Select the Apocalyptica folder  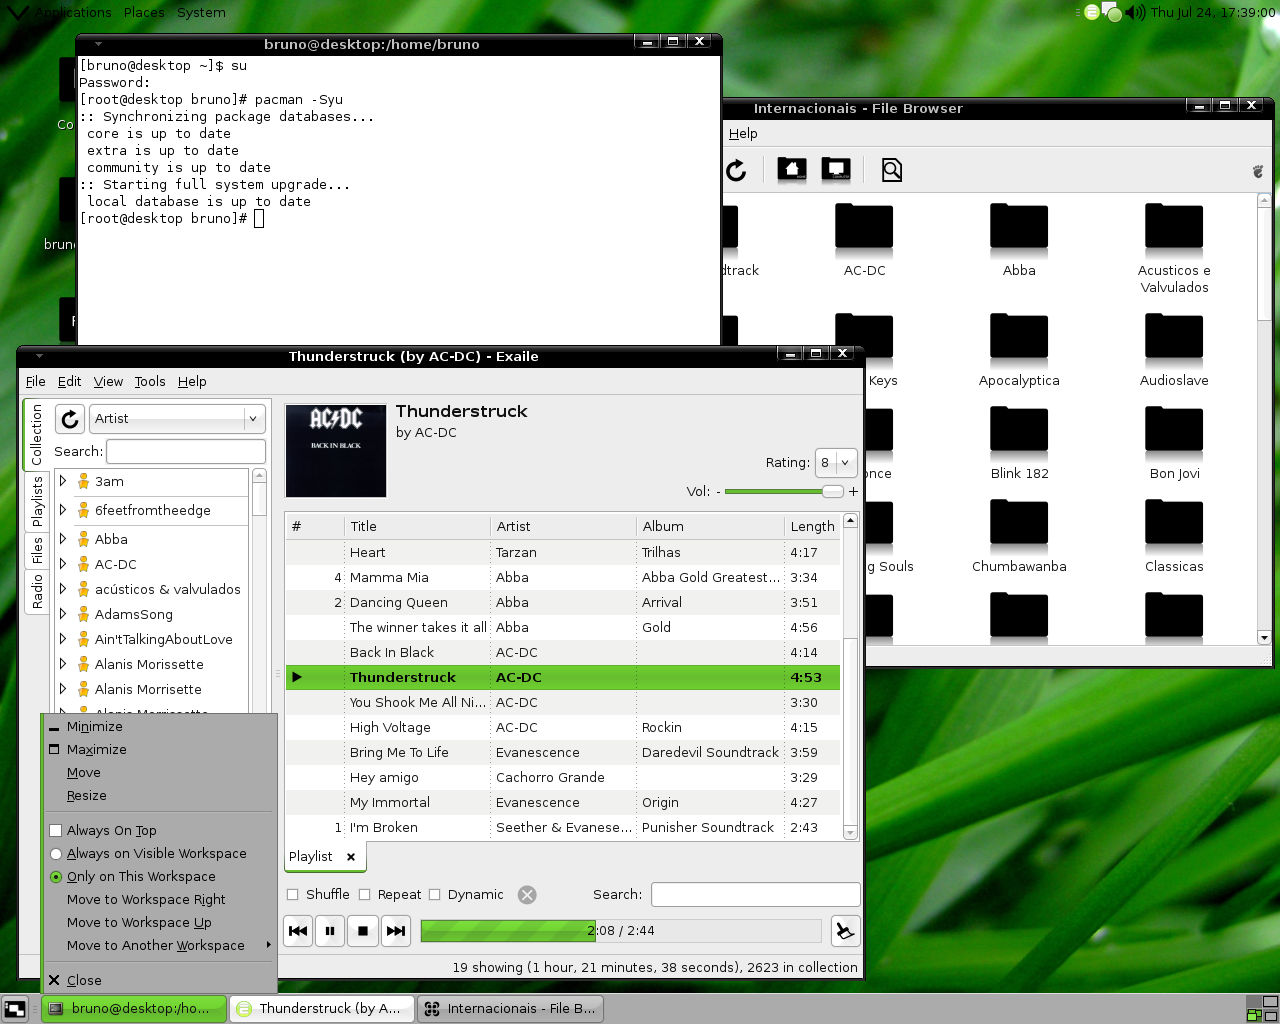(x=1019, y=350)
